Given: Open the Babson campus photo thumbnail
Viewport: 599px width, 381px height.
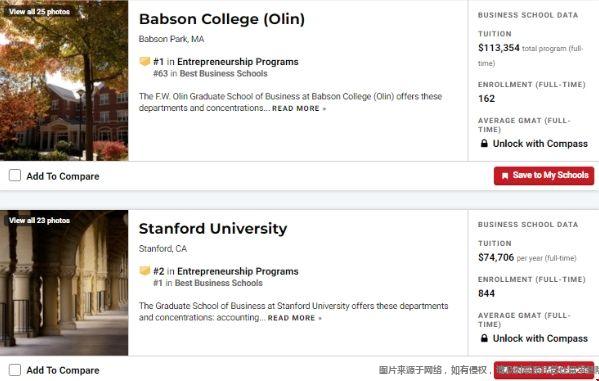Looking at the screenshot, I should pyautogui.click(x=64, y=80).
